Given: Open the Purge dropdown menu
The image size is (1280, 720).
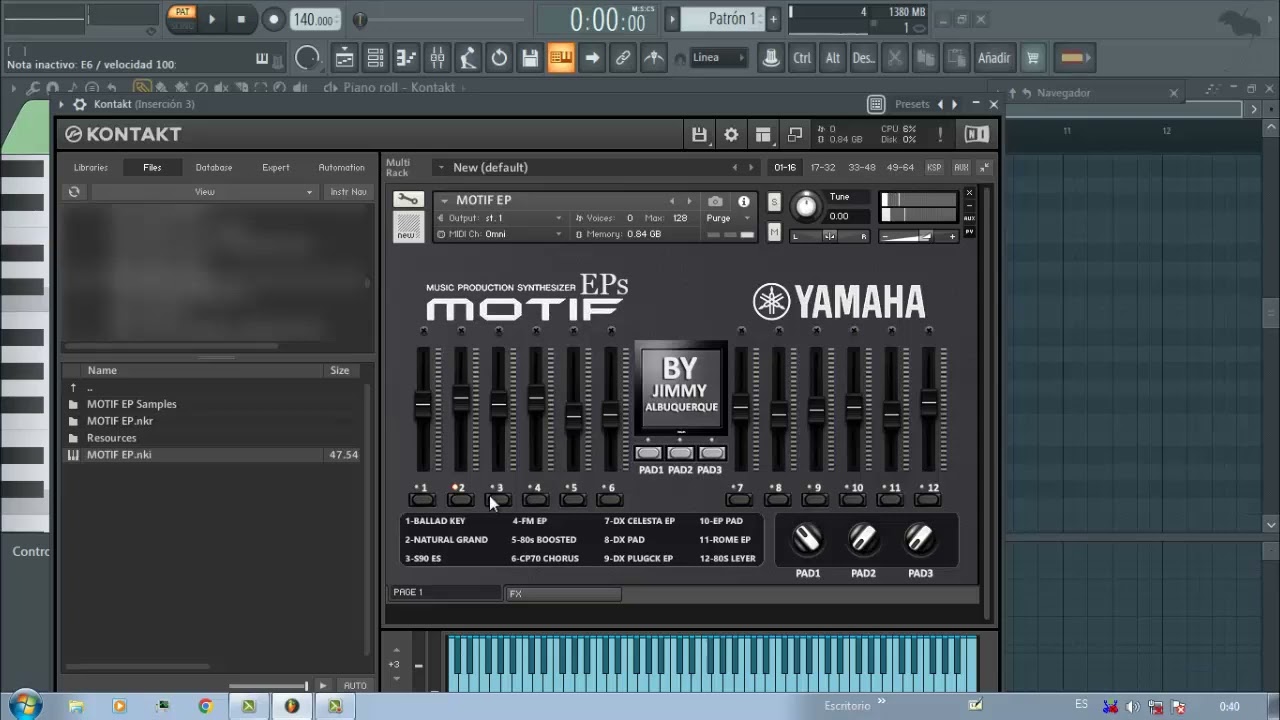Looking at the screenshot, I should (729, 218).
